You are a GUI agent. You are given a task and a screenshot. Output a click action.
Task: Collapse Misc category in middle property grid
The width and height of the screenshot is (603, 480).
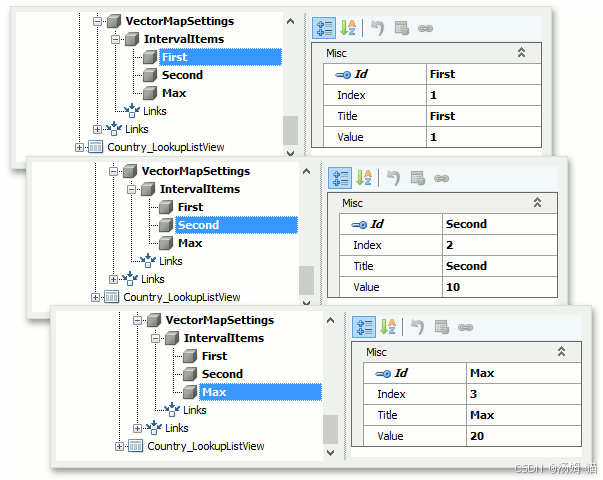pyautogui.click(x=538, y=203)
